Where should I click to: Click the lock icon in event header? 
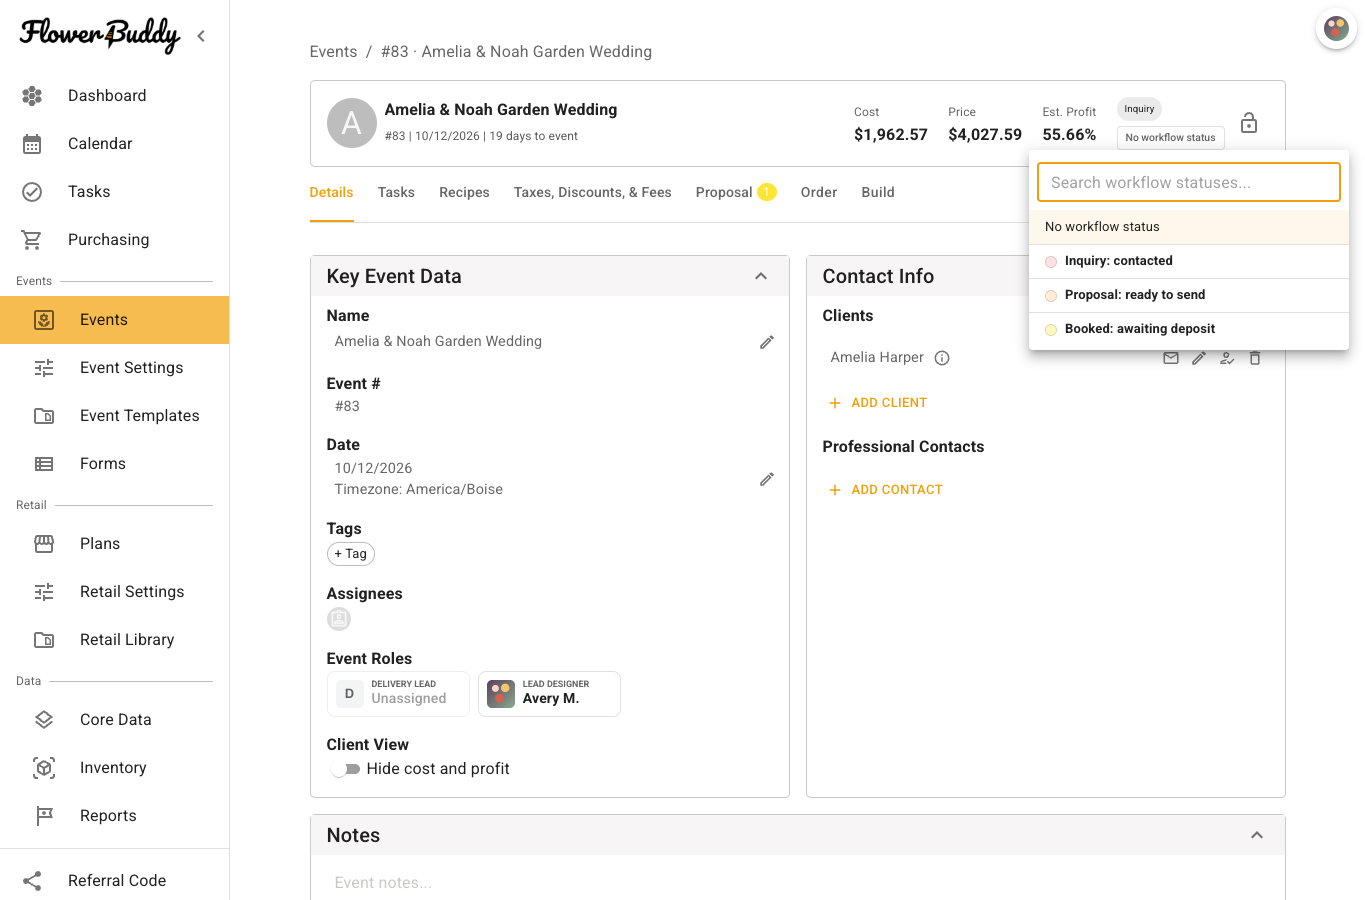click(x=1249, y=123)
